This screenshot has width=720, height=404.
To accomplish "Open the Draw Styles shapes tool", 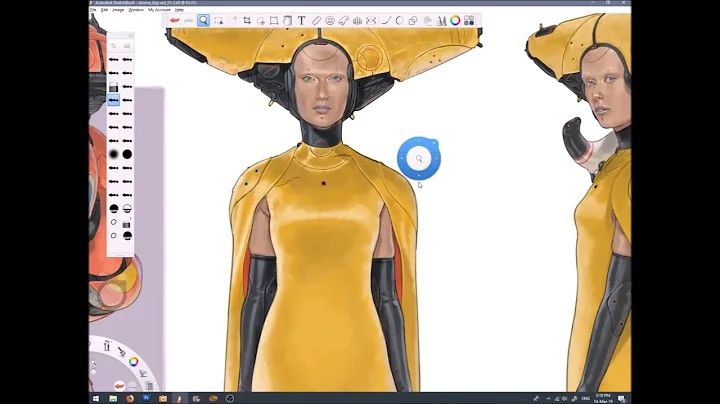I will click(x=413, y=21).
